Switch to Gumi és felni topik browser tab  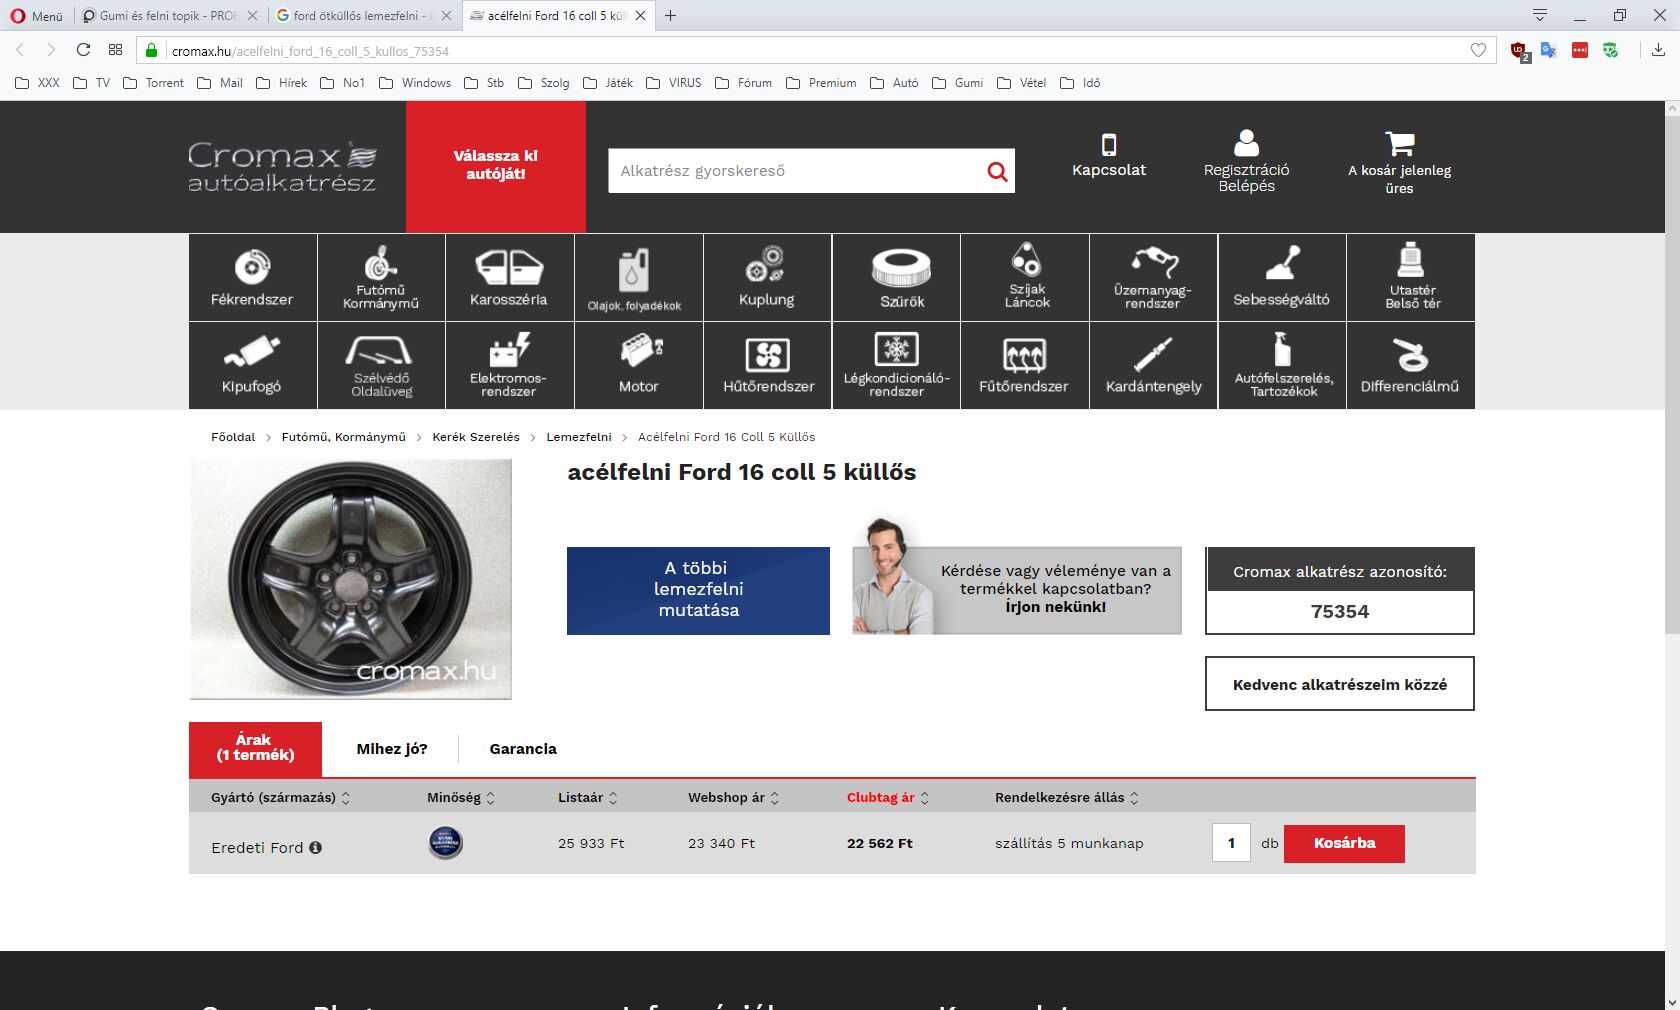point(168,16)
